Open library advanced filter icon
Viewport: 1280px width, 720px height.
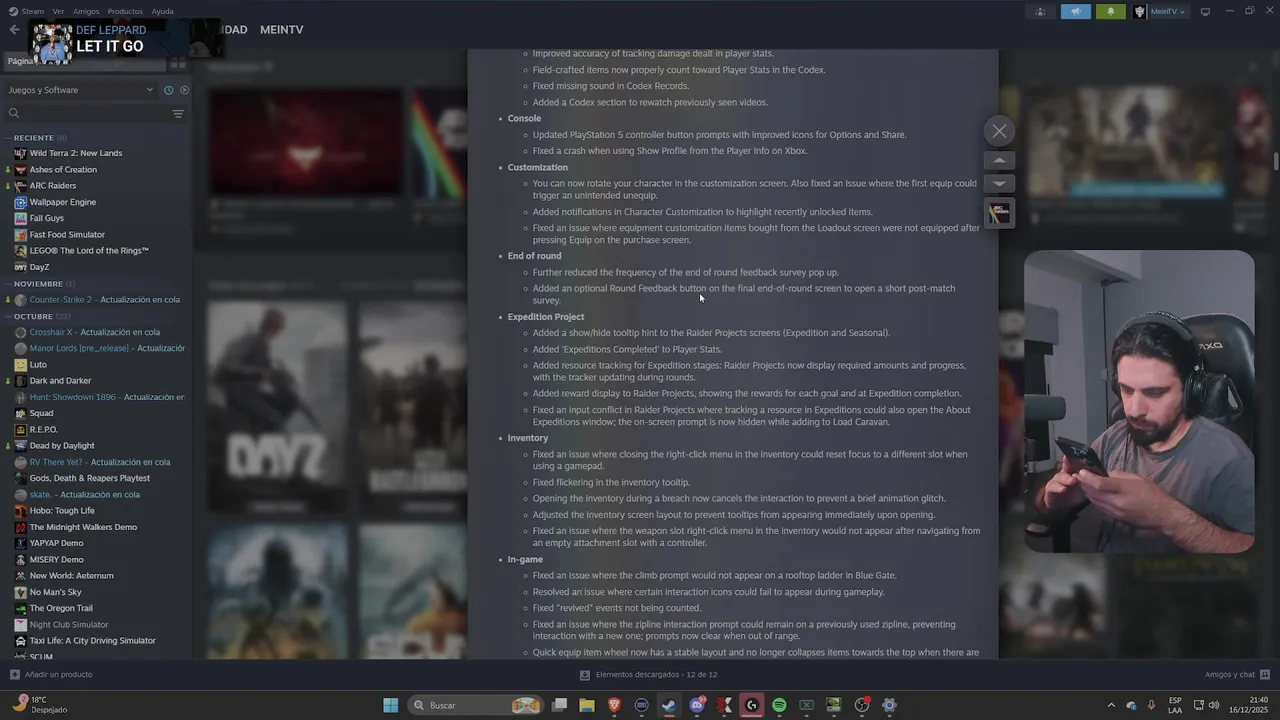click(178, 114)
